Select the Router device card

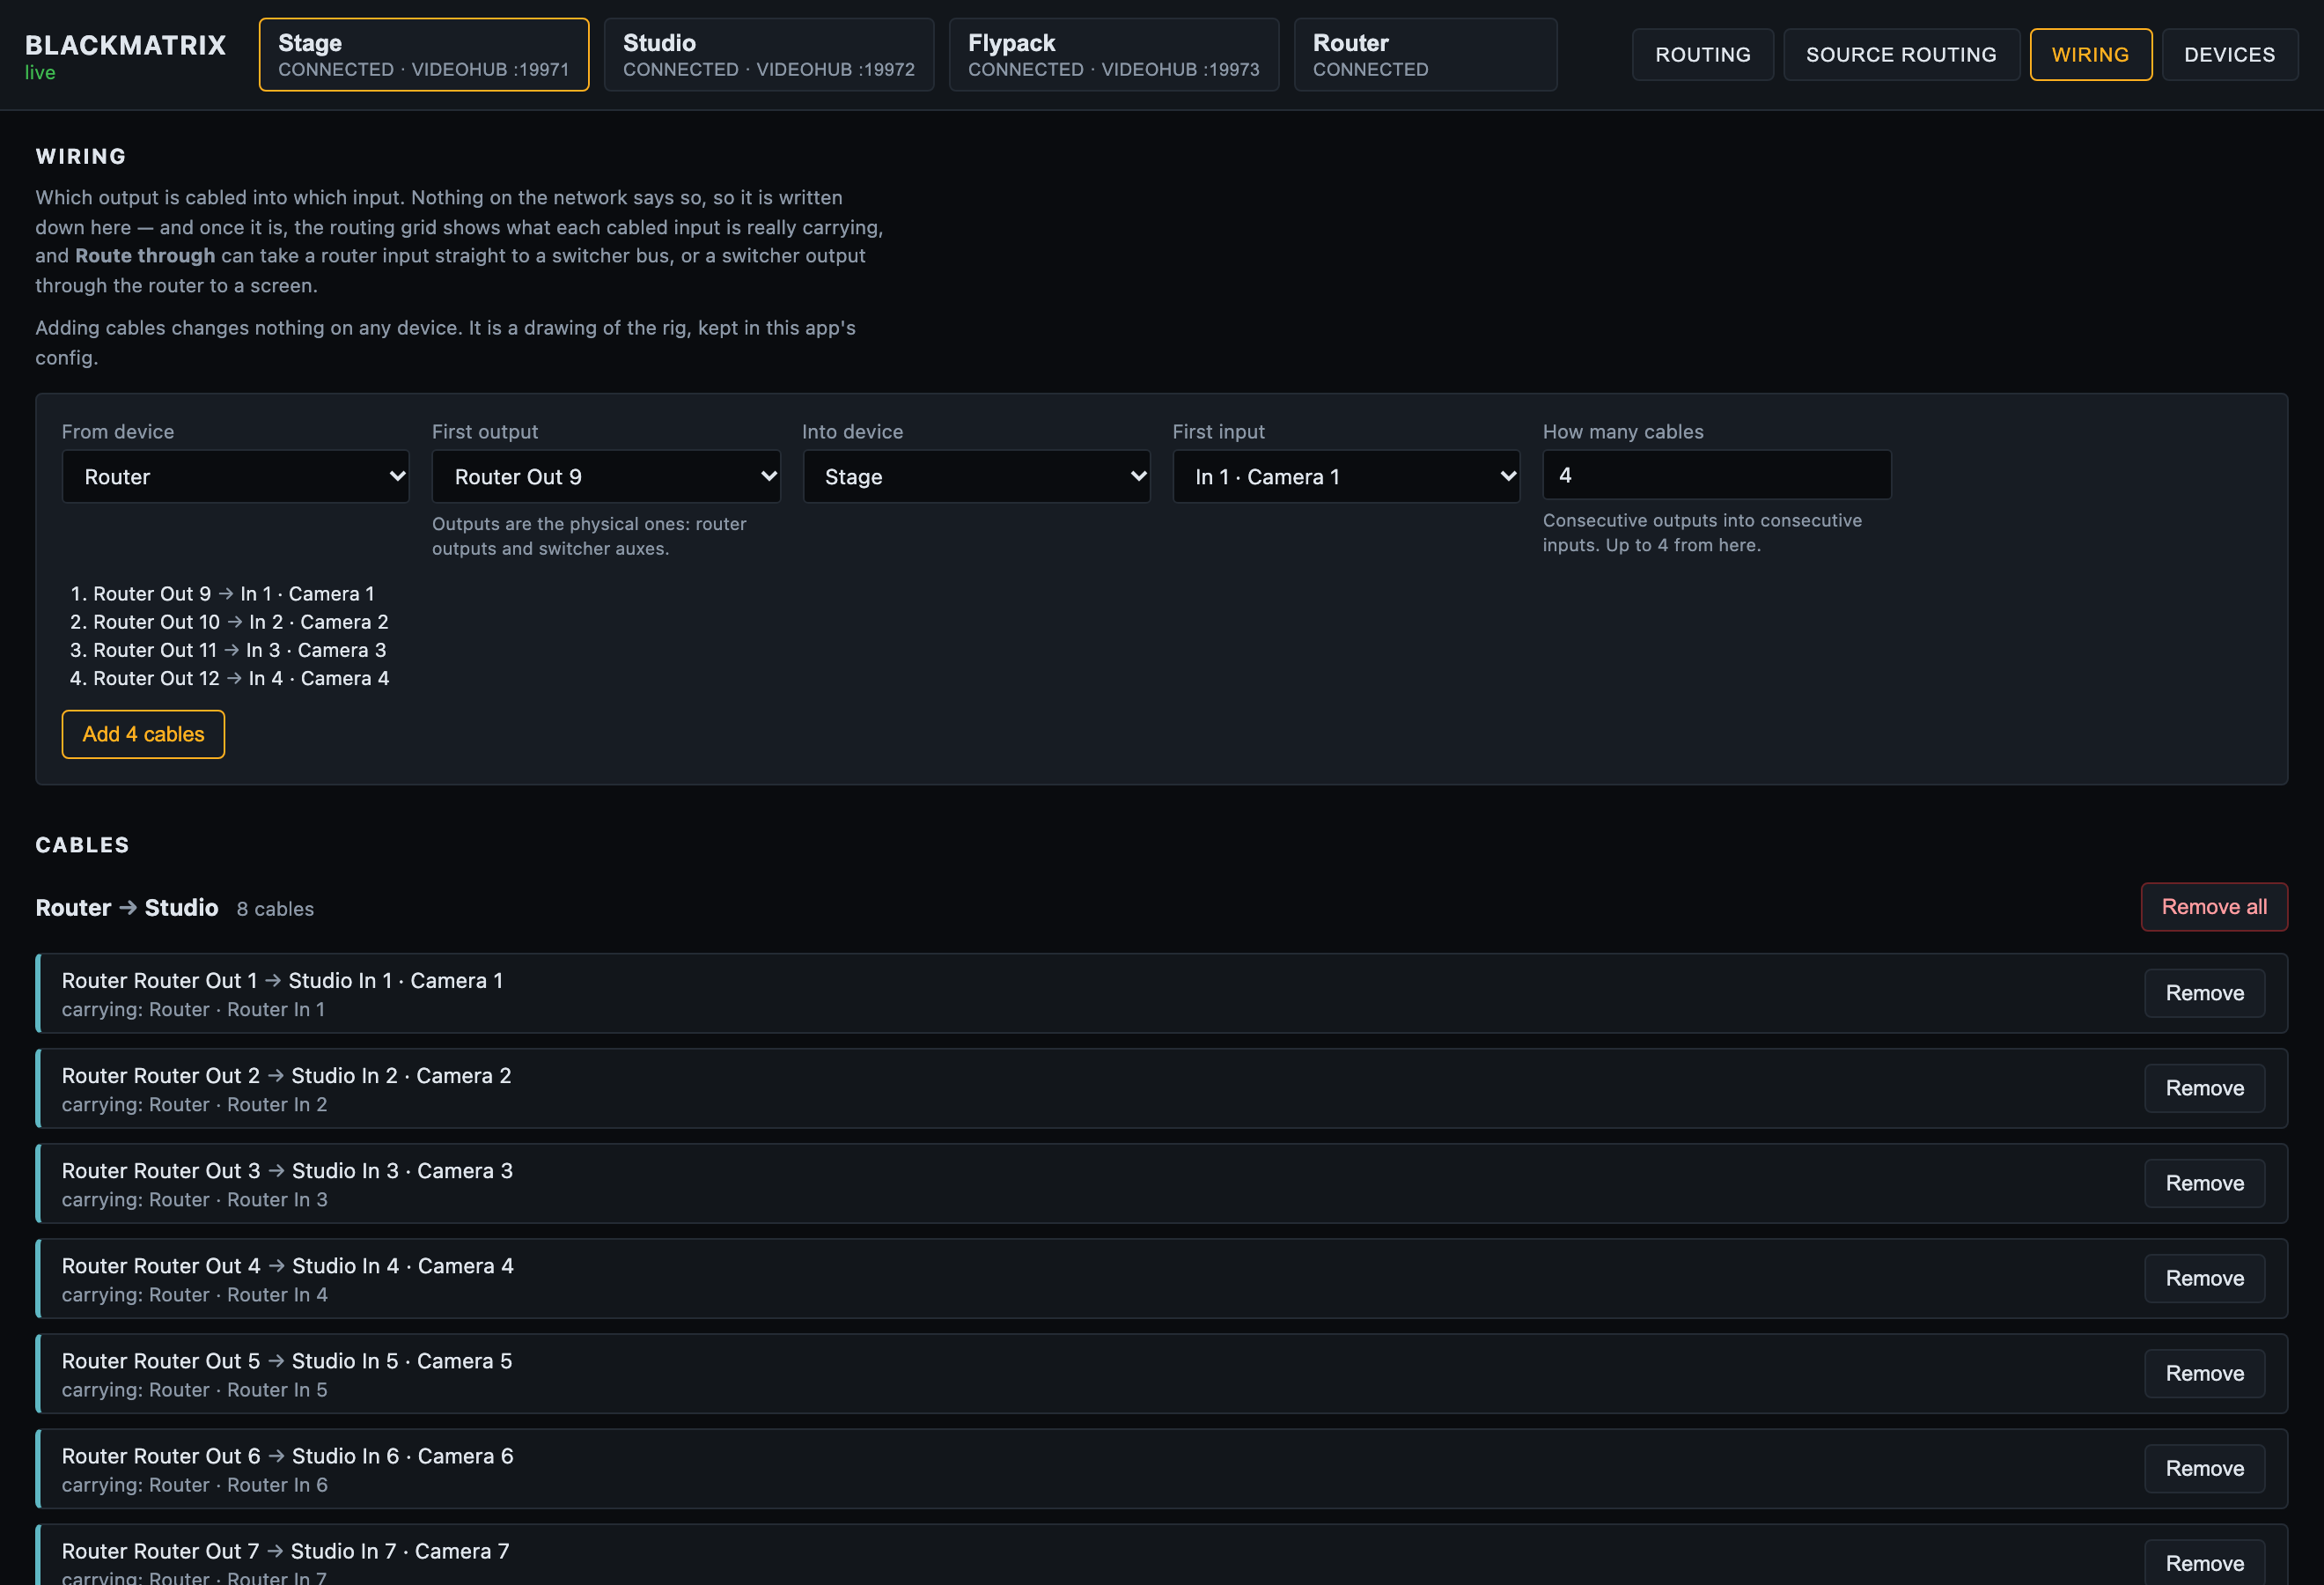point(1425,54)
